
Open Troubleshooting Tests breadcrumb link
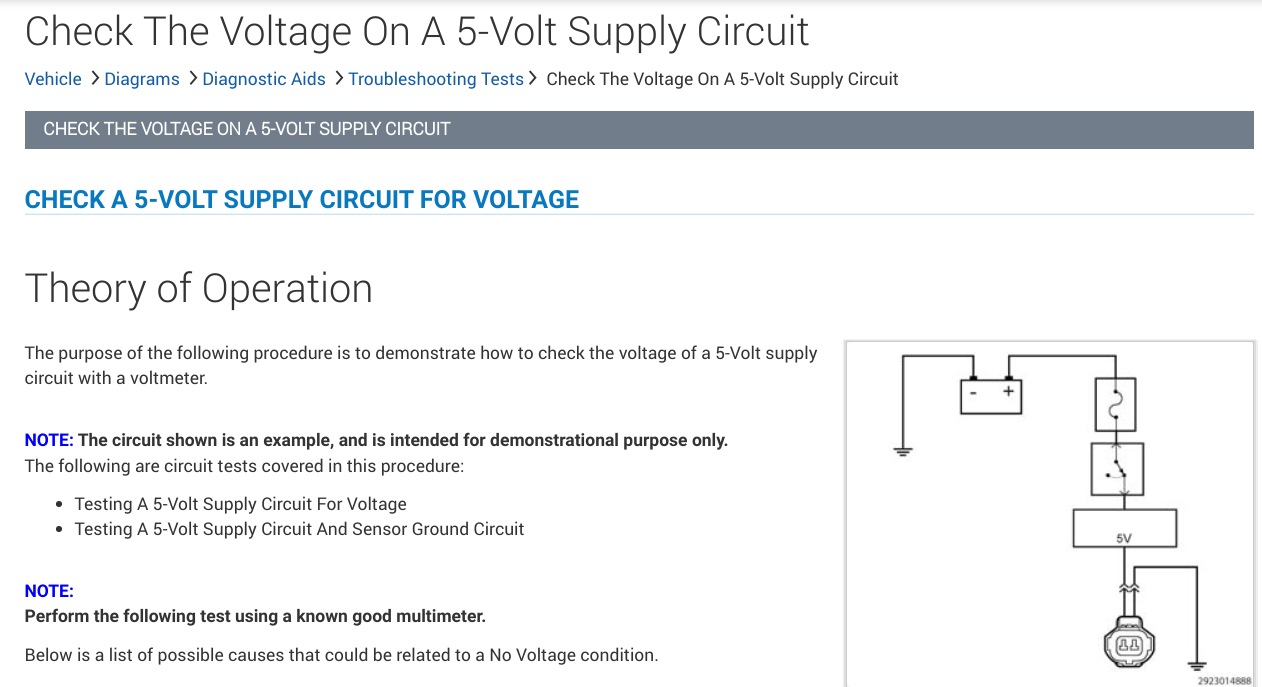pos(436,79)
